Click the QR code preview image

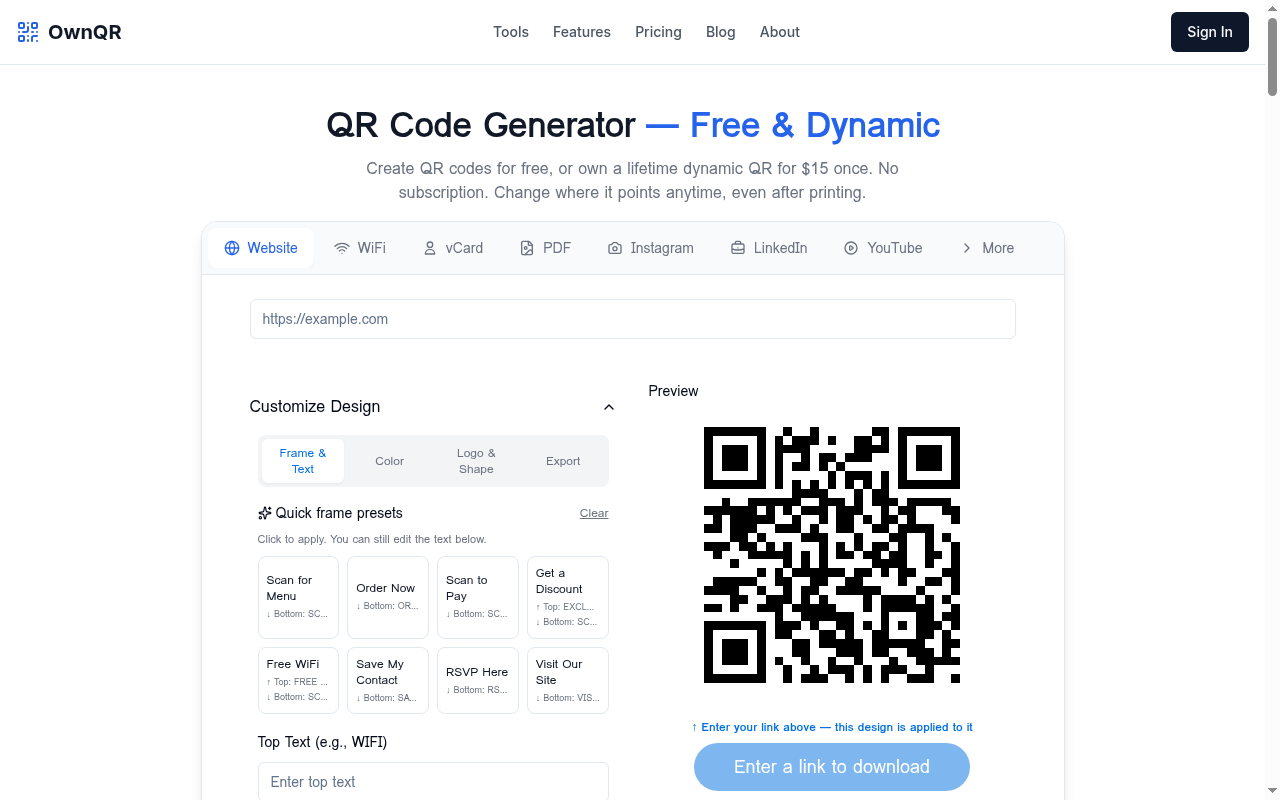coord(832,555)
